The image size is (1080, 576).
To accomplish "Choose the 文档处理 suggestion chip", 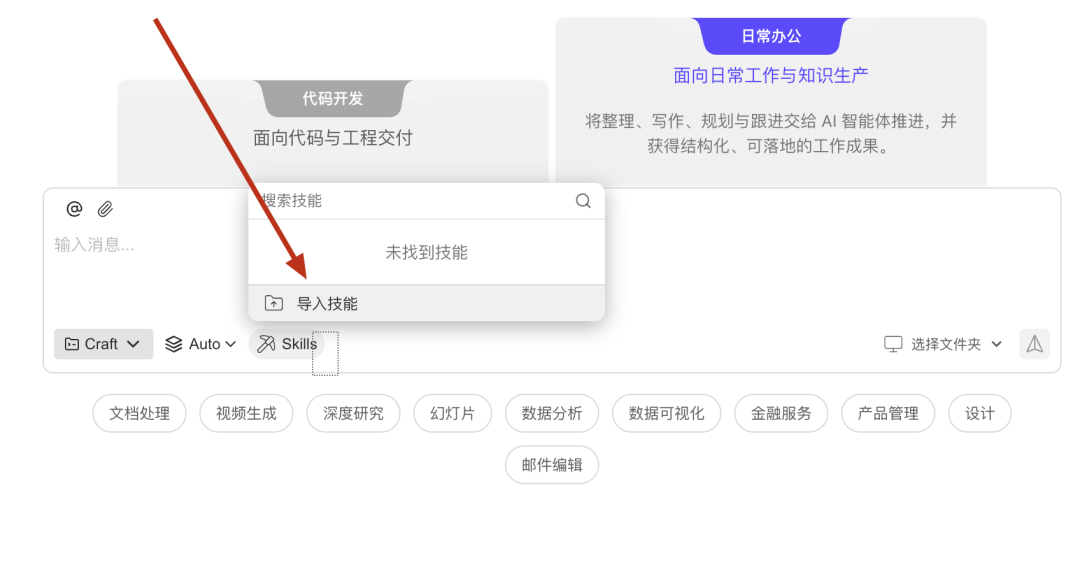I will pyautogui.click(x=139, y=413).
